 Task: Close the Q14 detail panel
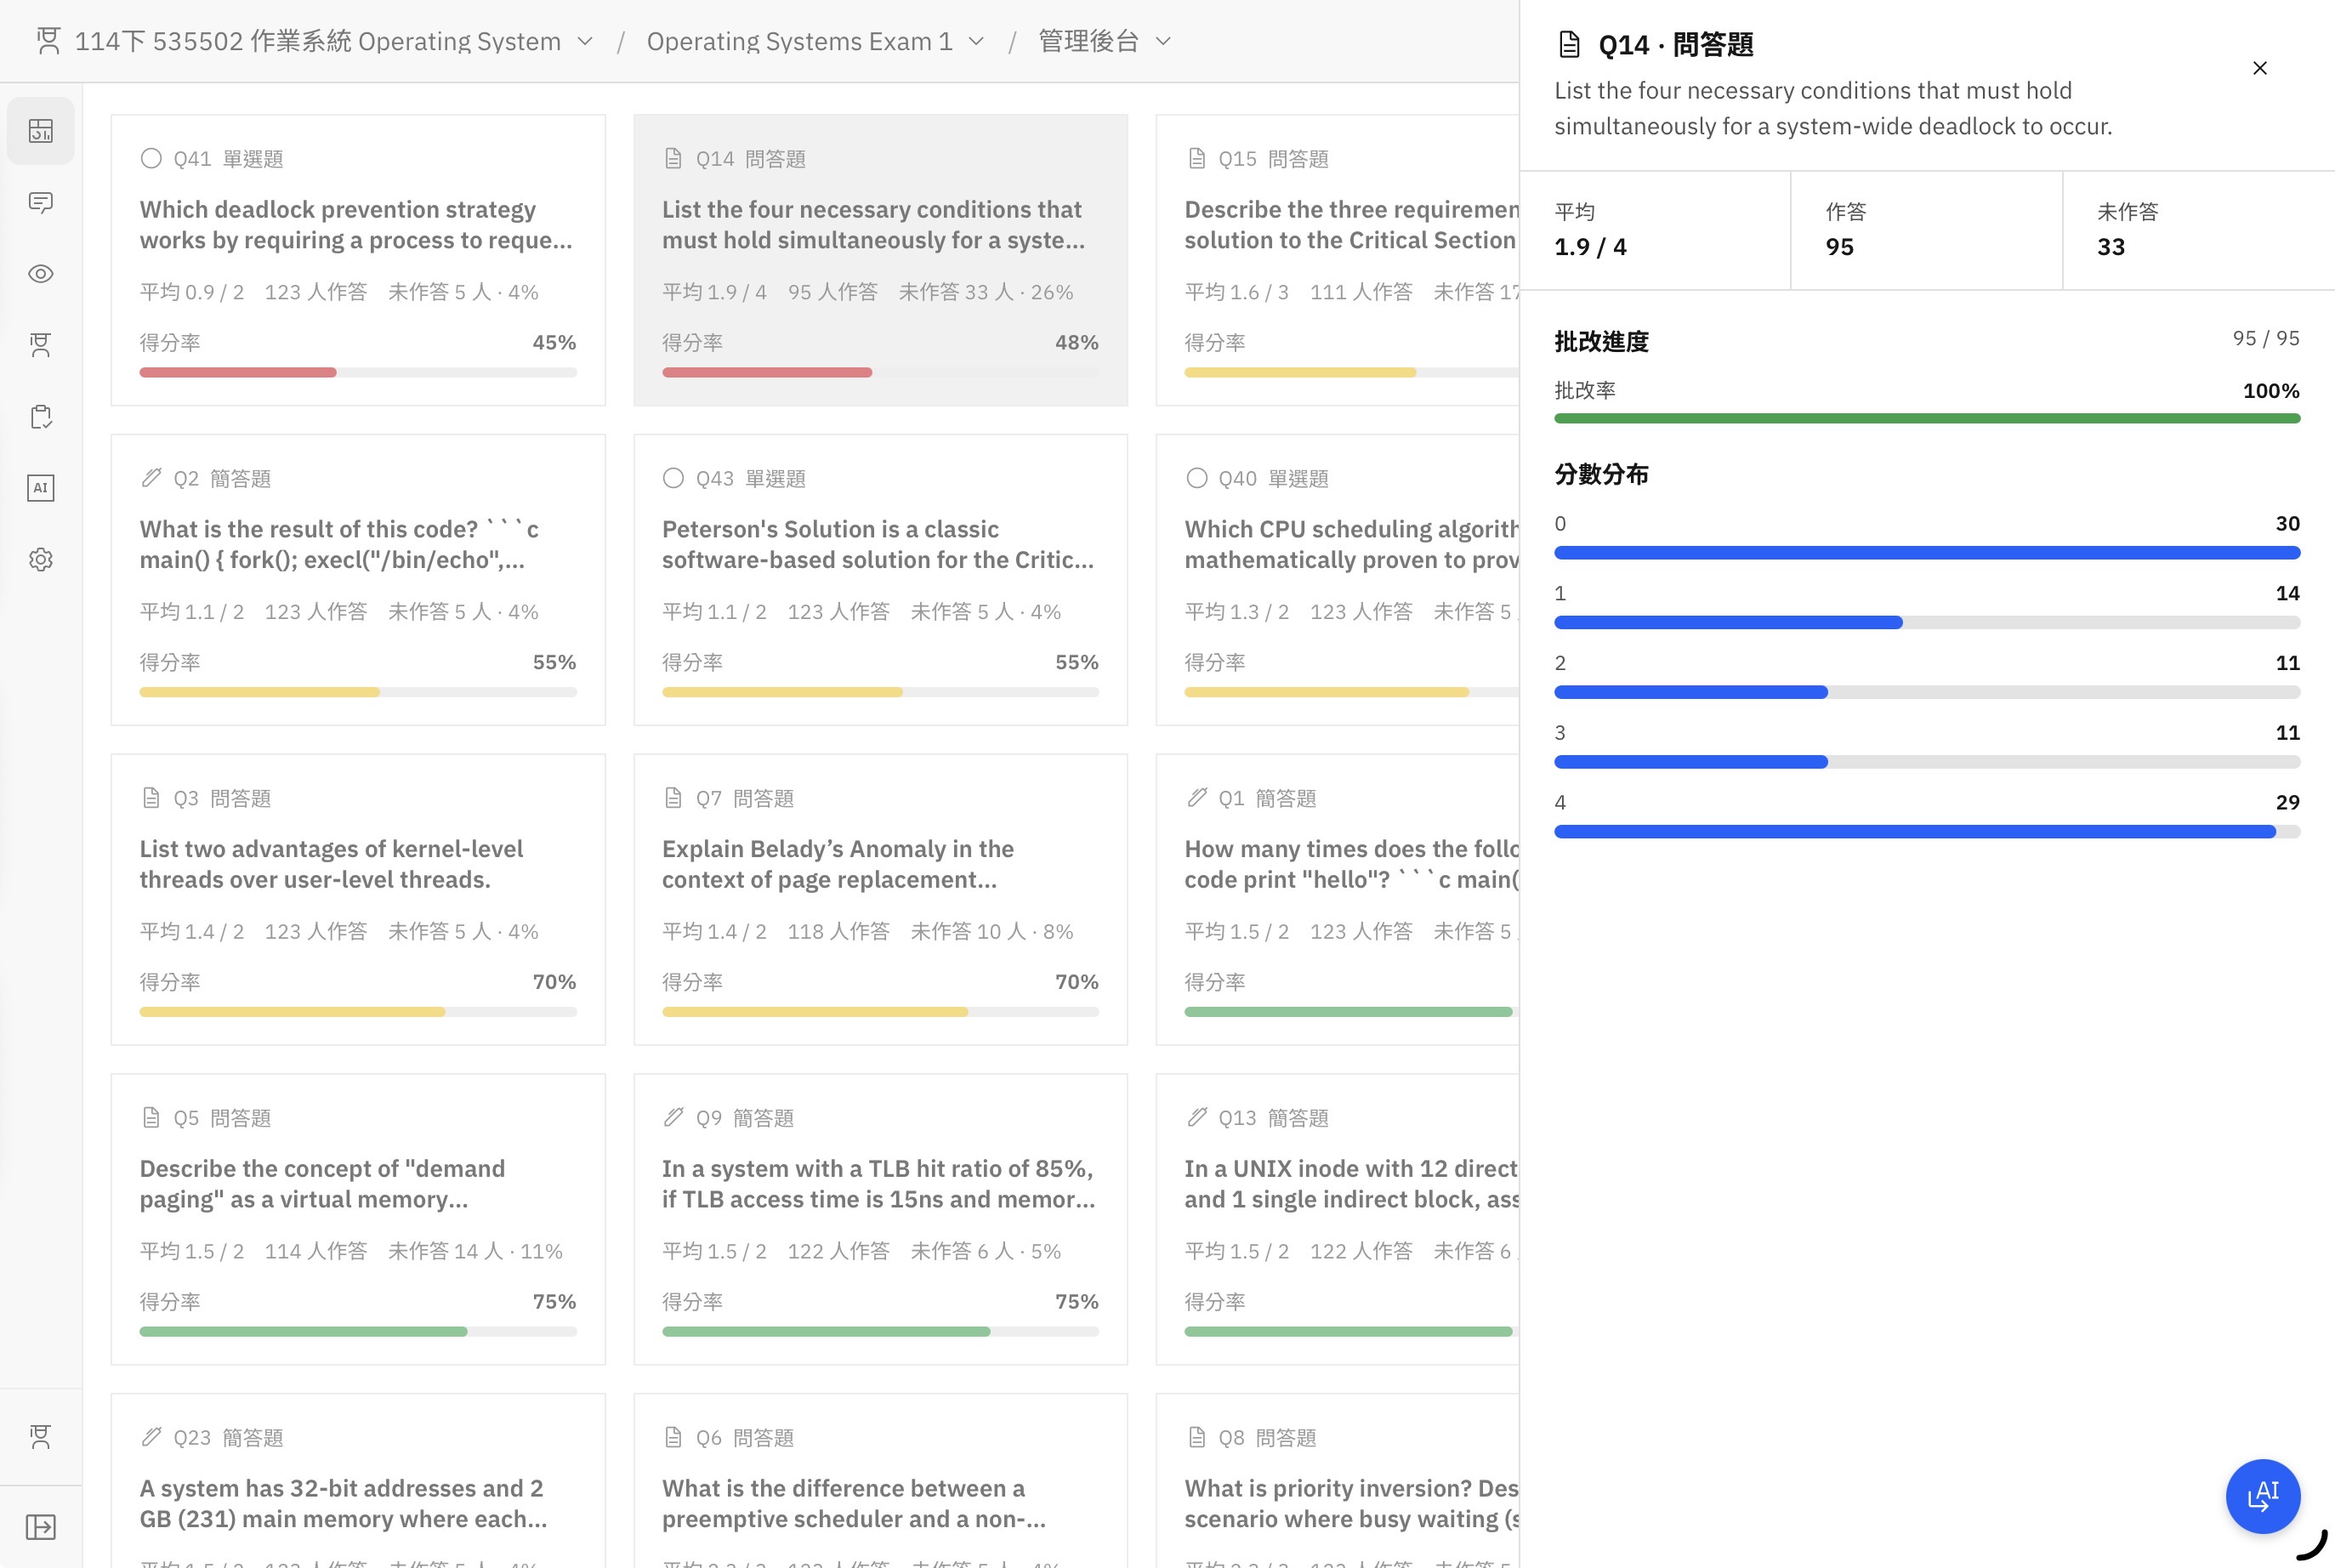(2260, 68)
